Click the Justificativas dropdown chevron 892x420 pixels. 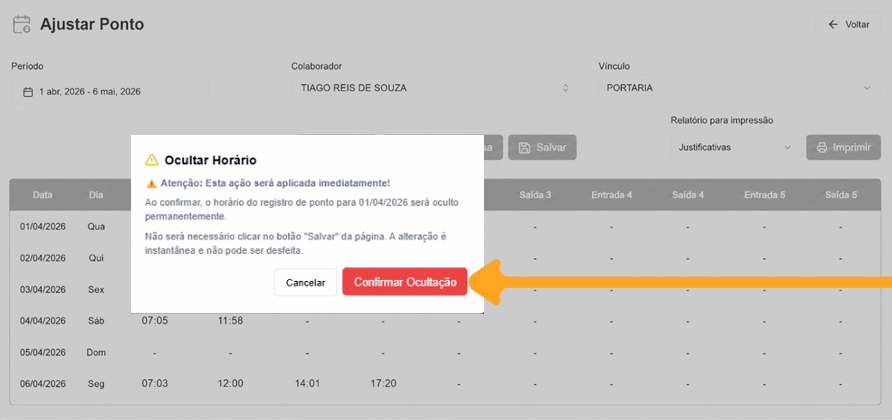788,147
